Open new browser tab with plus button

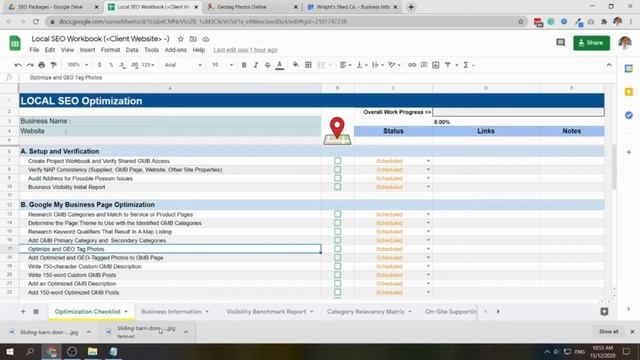point(411,7)
